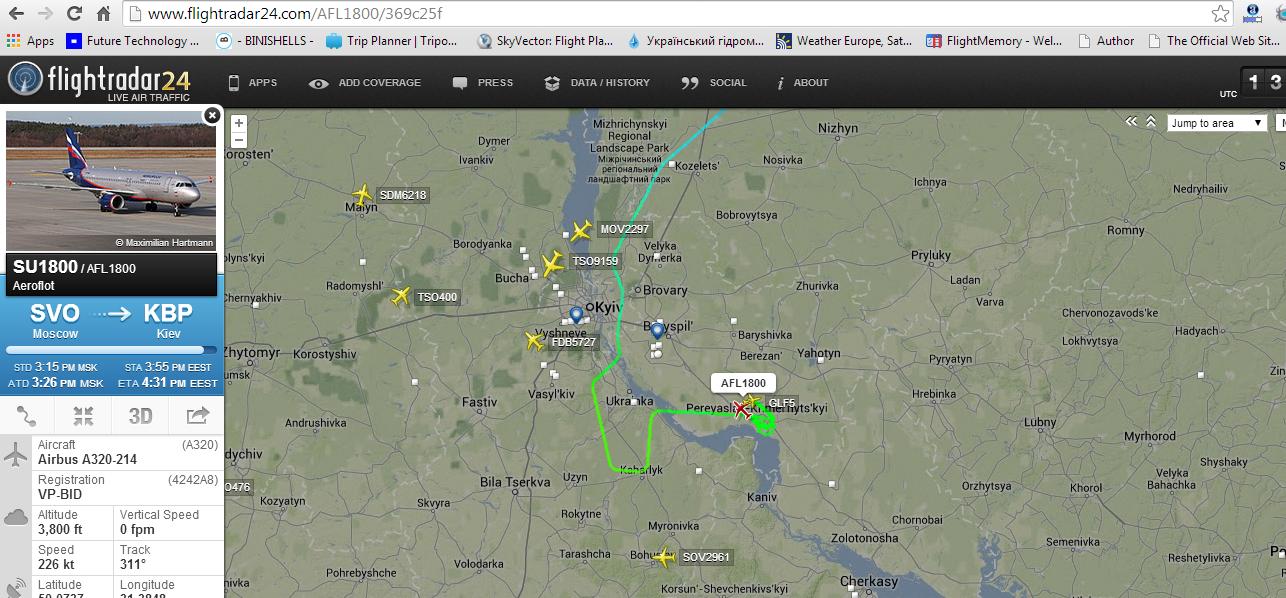Screen dimensions: 1286x598
Task: Select the SOV2961 aircraft icon
Action: pyautogui.click(x=663, y=557)
